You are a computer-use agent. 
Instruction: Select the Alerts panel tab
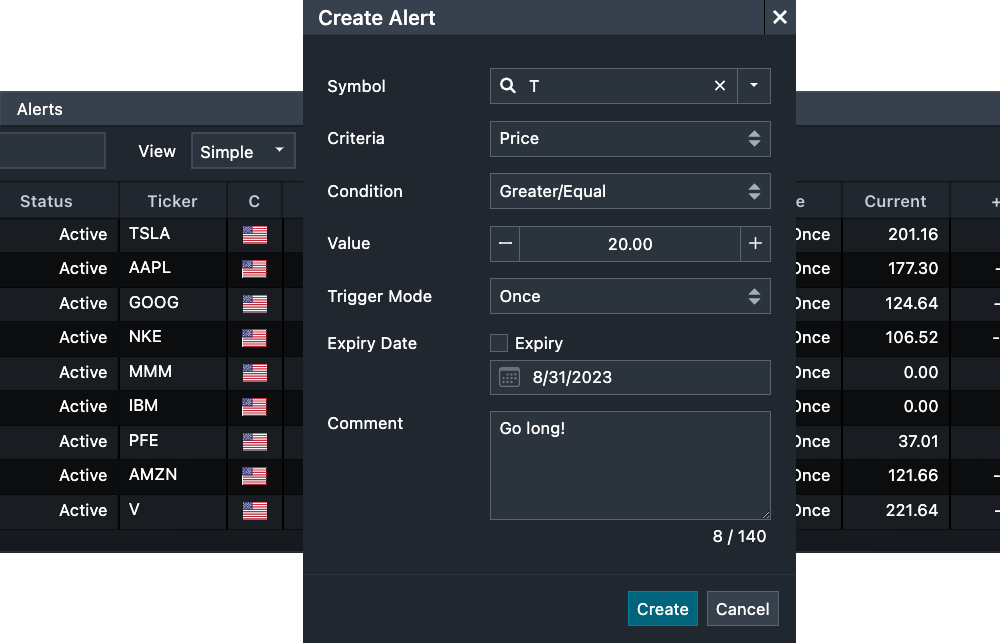[x=40, y=109]
